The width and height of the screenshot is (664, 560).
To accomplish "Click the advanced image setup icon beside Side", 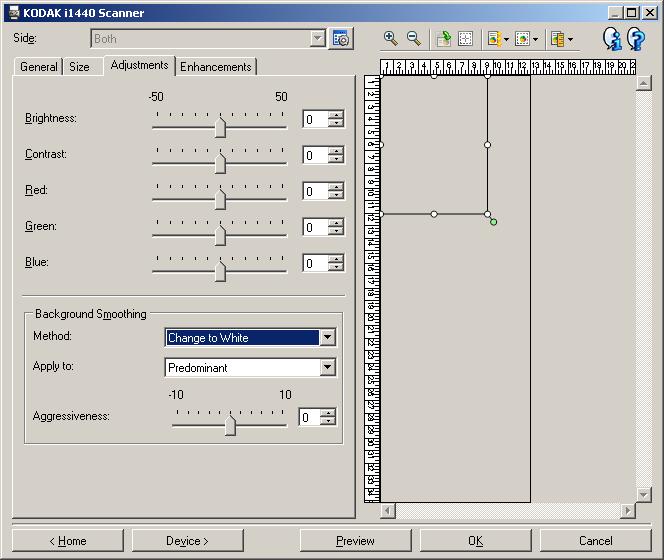I will coord(340,39).
